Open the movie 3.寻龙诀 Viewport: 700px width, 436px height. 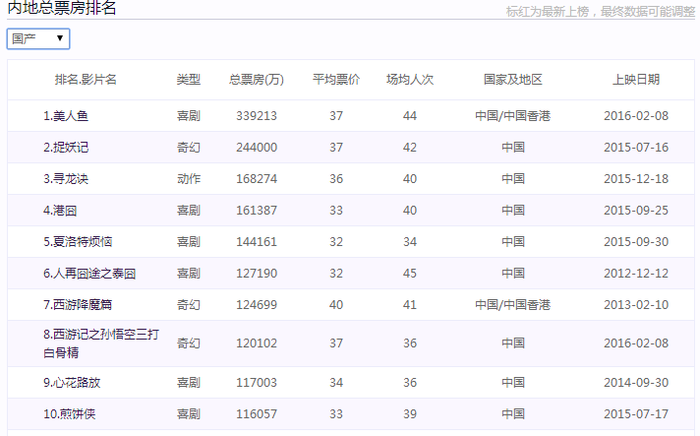pos(66,179)
